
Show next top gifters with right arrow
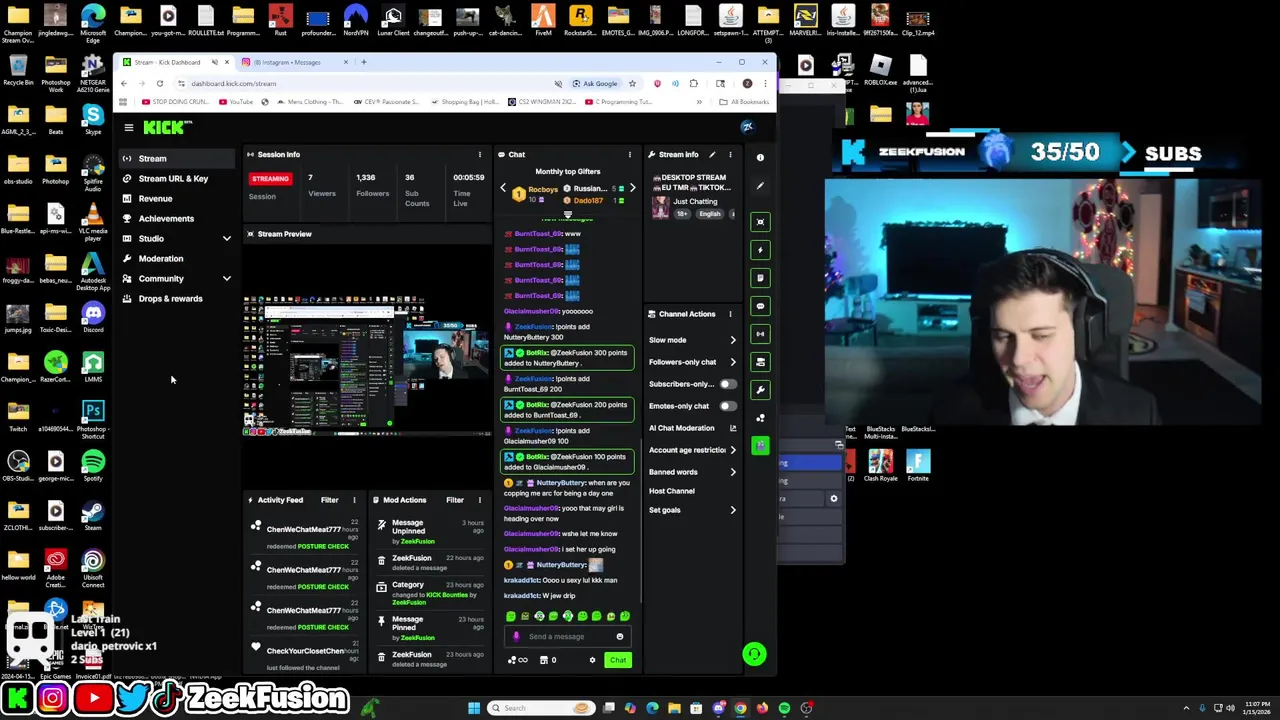(x=632, y=188)
